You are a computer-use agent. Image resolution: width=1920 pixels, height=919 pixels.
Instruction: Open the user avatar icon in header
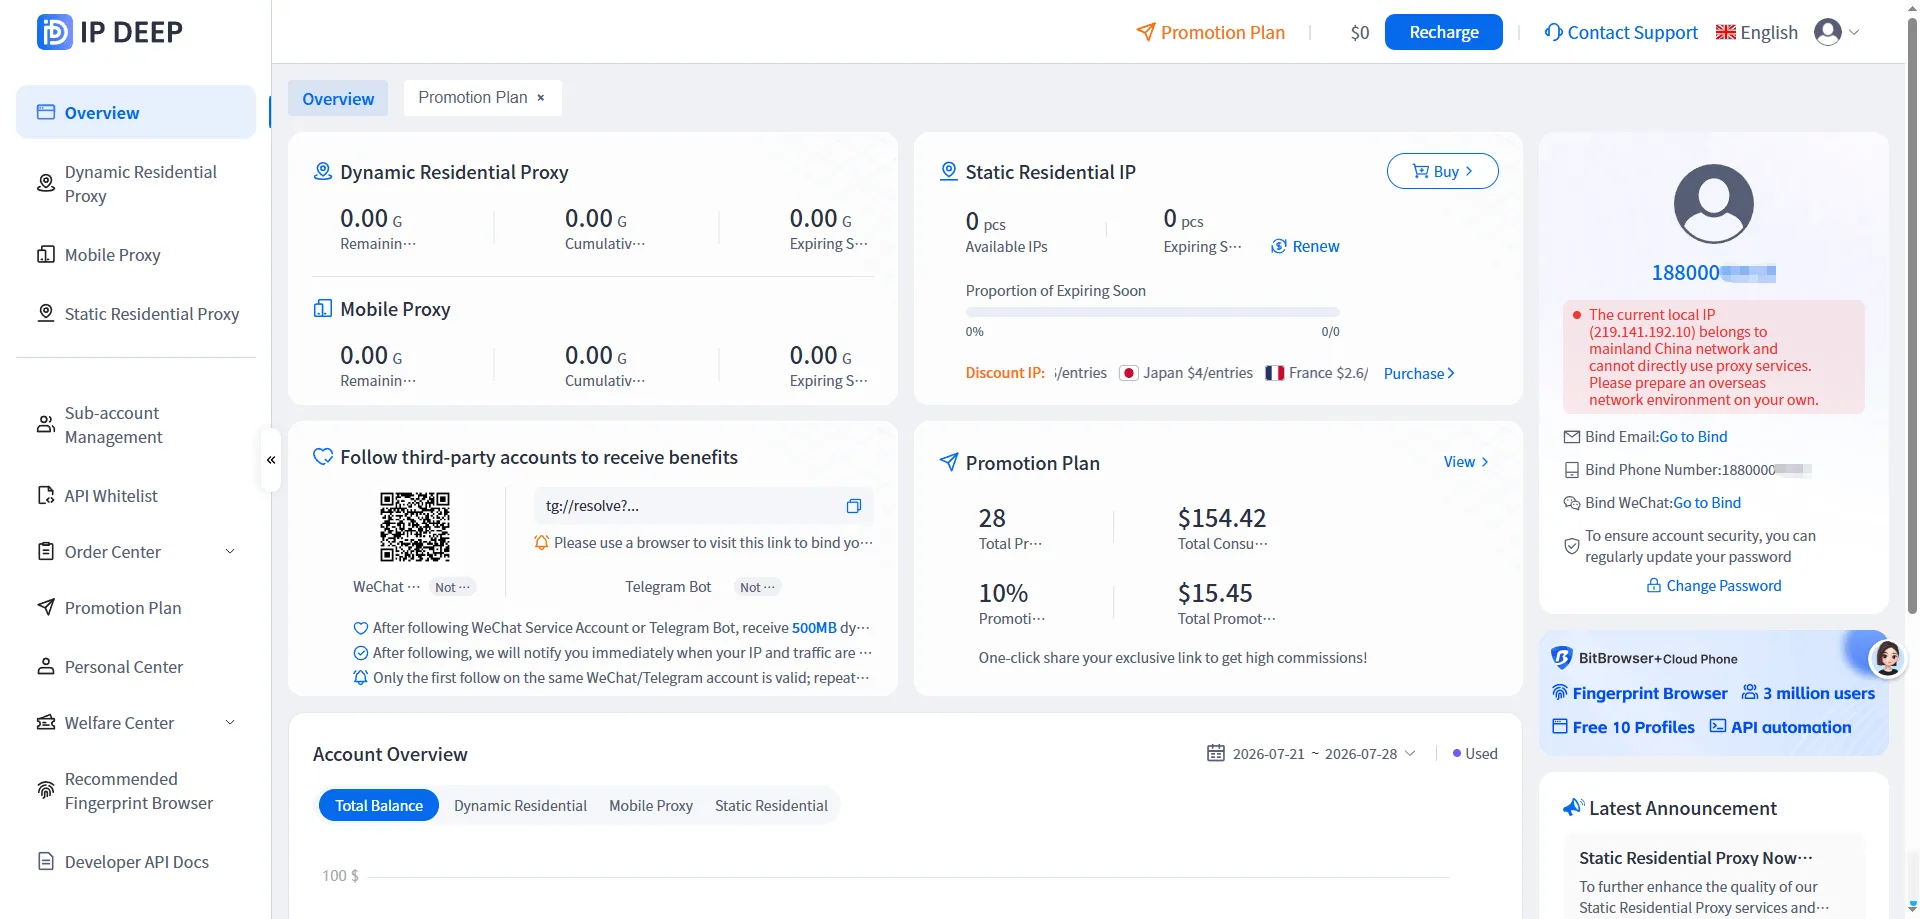[x=1827, y=32]
